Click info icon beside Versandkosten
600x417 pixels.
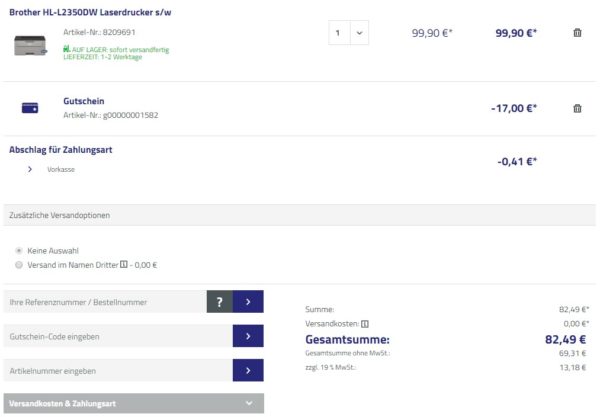coord(365,324)
